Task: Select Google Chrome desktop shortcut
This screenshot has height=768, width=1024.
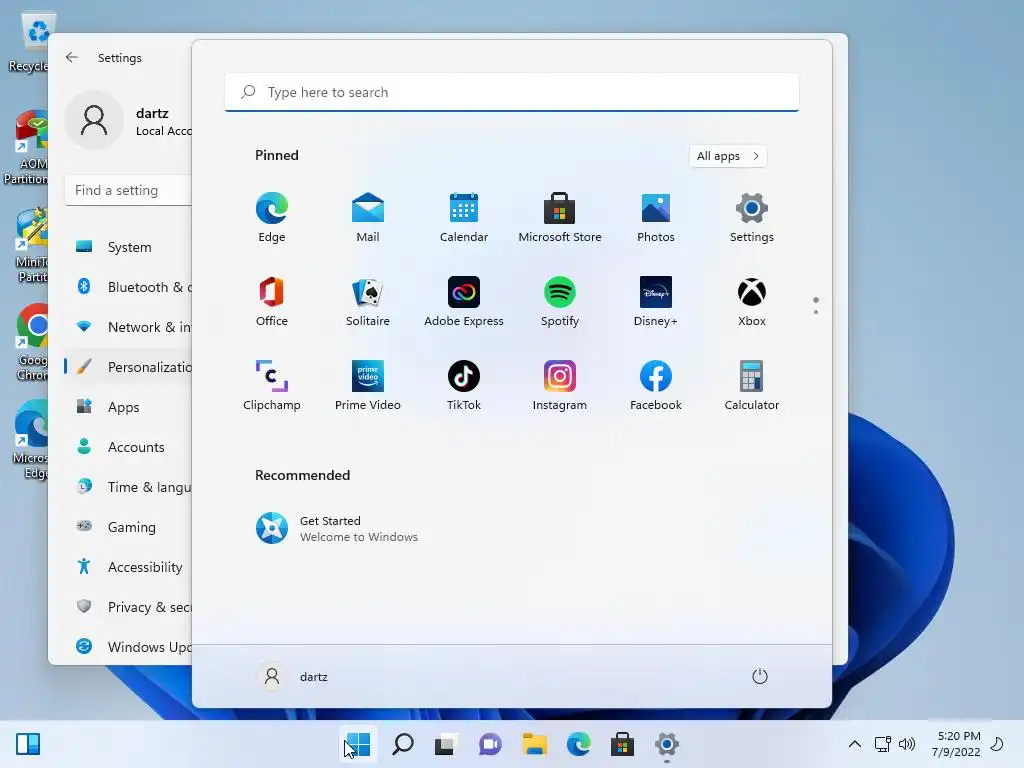Action: 30,342
